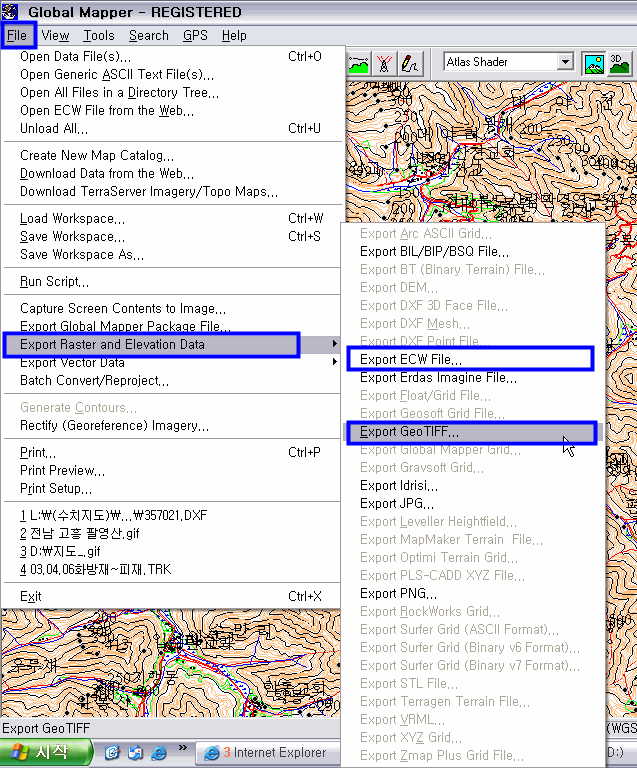Image resolution: width=637 pixels, height=768 pixels.
Task: Choose Run Script
Action: [171, 282]
